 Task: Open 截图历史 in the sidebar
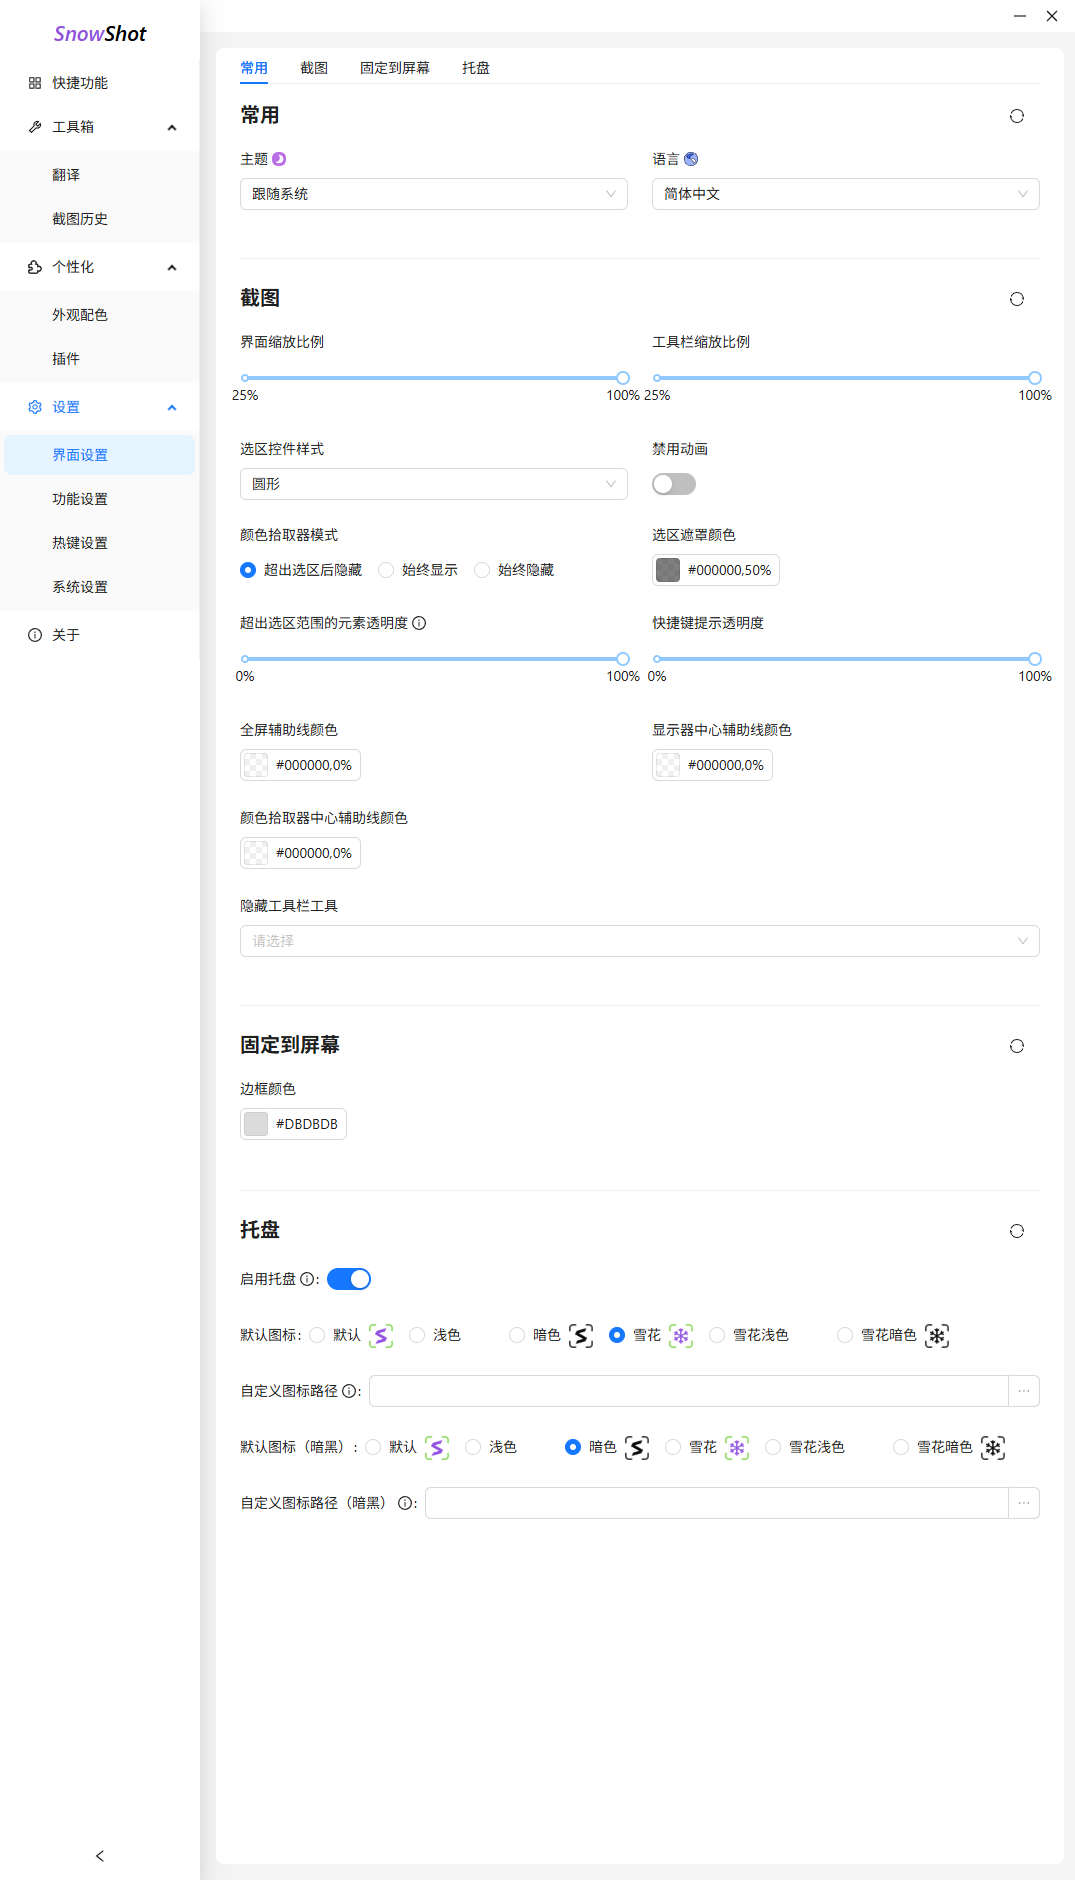coord(80,219)
